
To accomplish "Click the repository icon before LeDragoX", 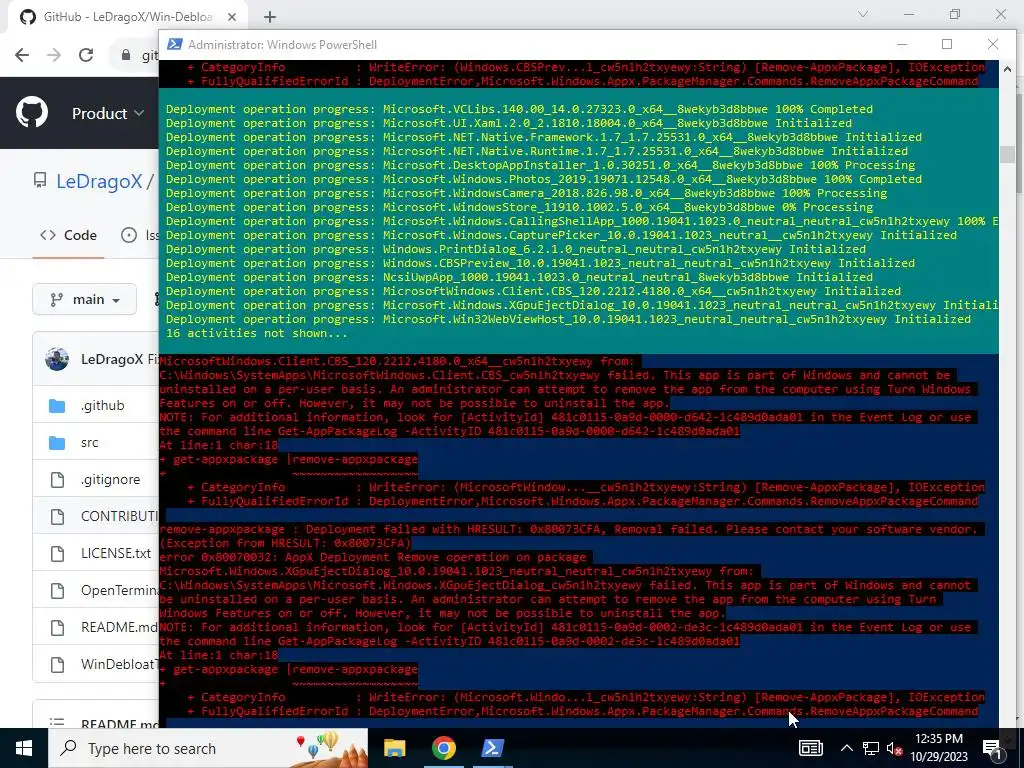I will (40, 180).
